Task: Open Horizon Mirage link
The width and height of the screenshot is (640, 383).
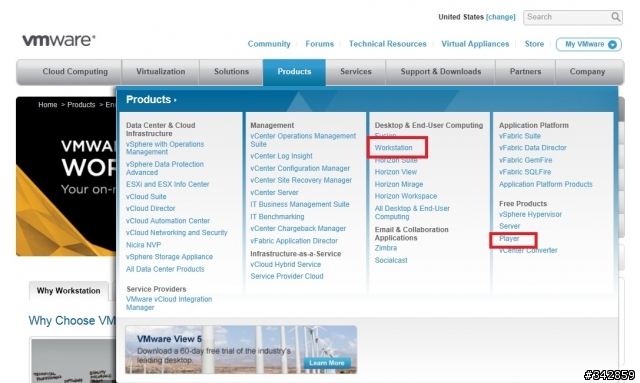Action: click(x=399, y=184)
